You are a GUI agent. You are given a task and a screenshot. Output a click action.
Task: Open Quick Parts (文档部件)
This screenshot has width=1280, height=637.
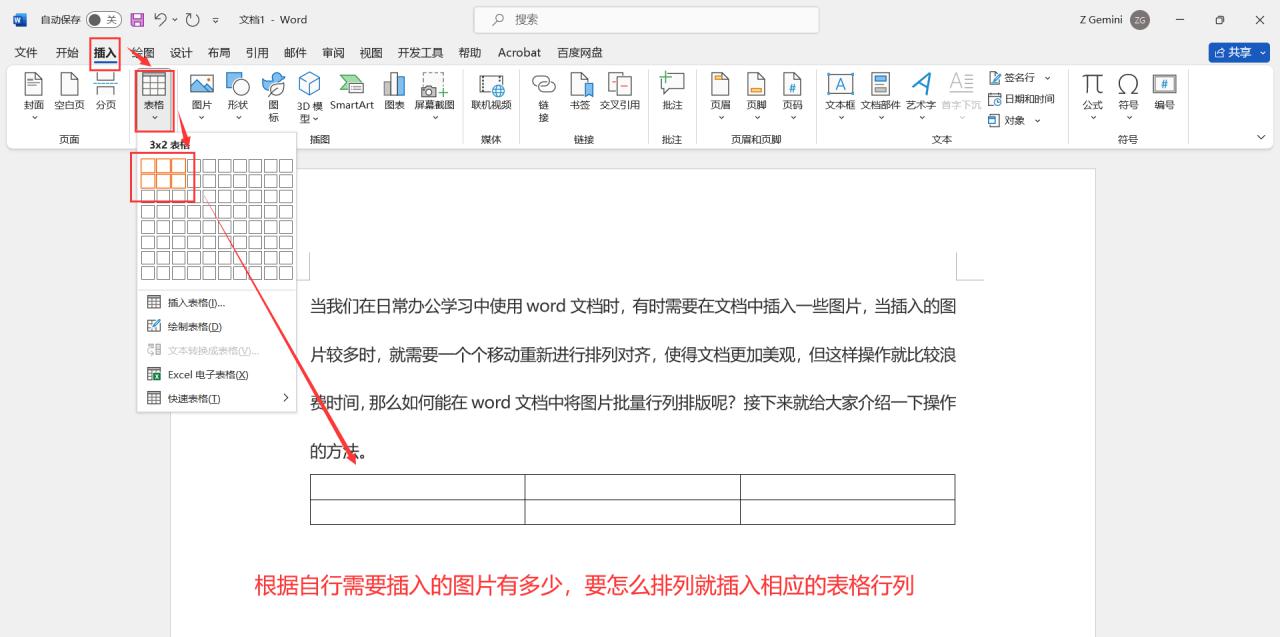[x=880, y=96]
